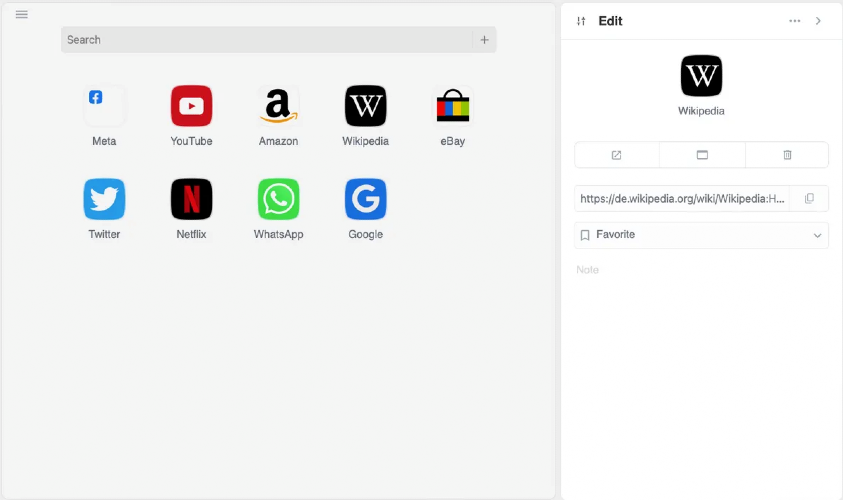Viewport: 843px width, 500px height.
Task: Copy the URL with copy icon
Action: 809,198
